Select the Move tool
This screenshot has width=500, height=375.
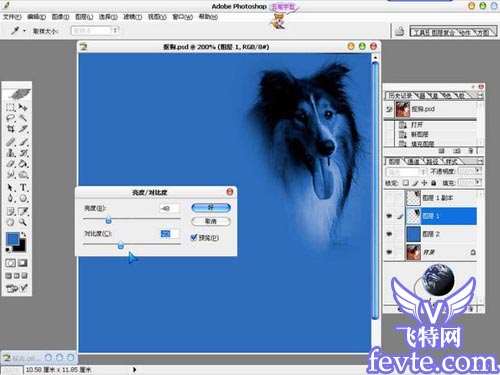pos(23,107)
